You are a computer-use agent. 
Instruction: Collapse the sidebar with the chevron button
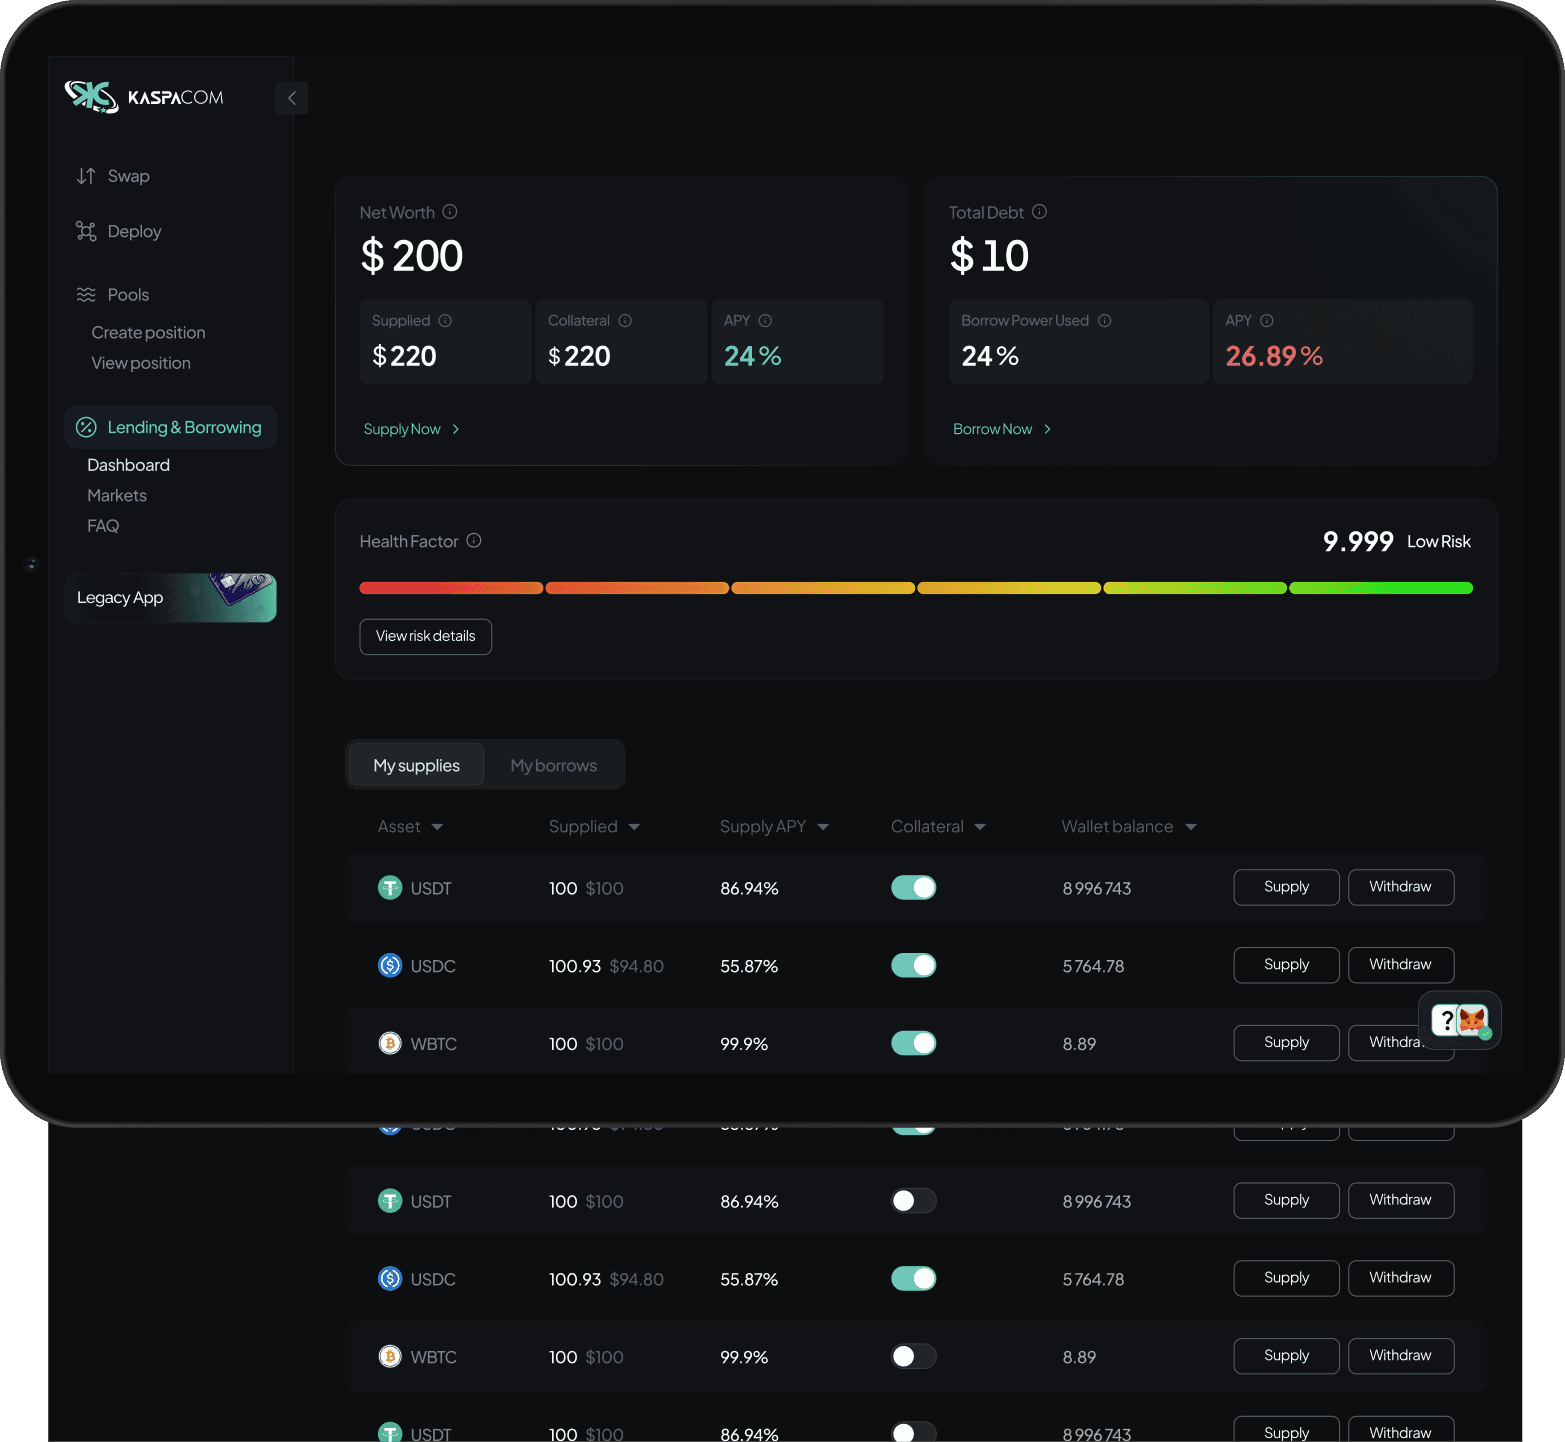(292, 98)
